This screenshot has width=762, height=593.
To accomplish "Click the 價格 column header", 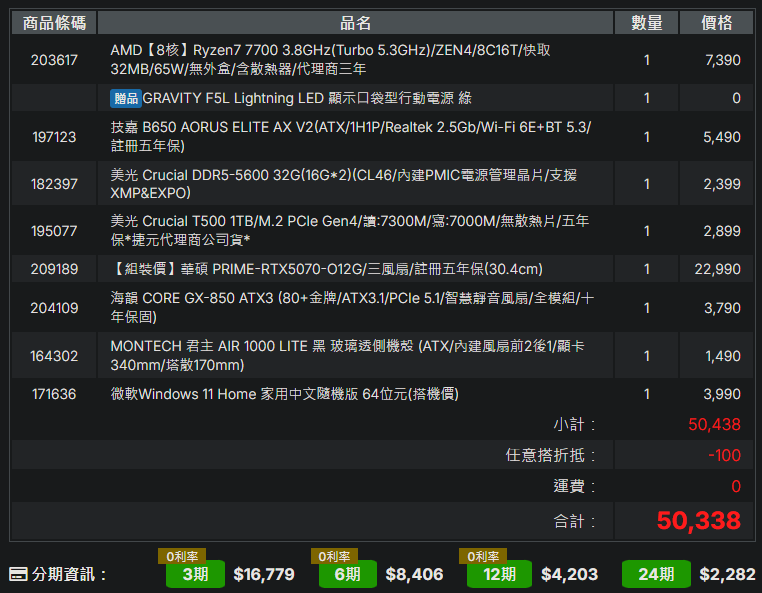I will pyautogui.click(x=716, y=22).
